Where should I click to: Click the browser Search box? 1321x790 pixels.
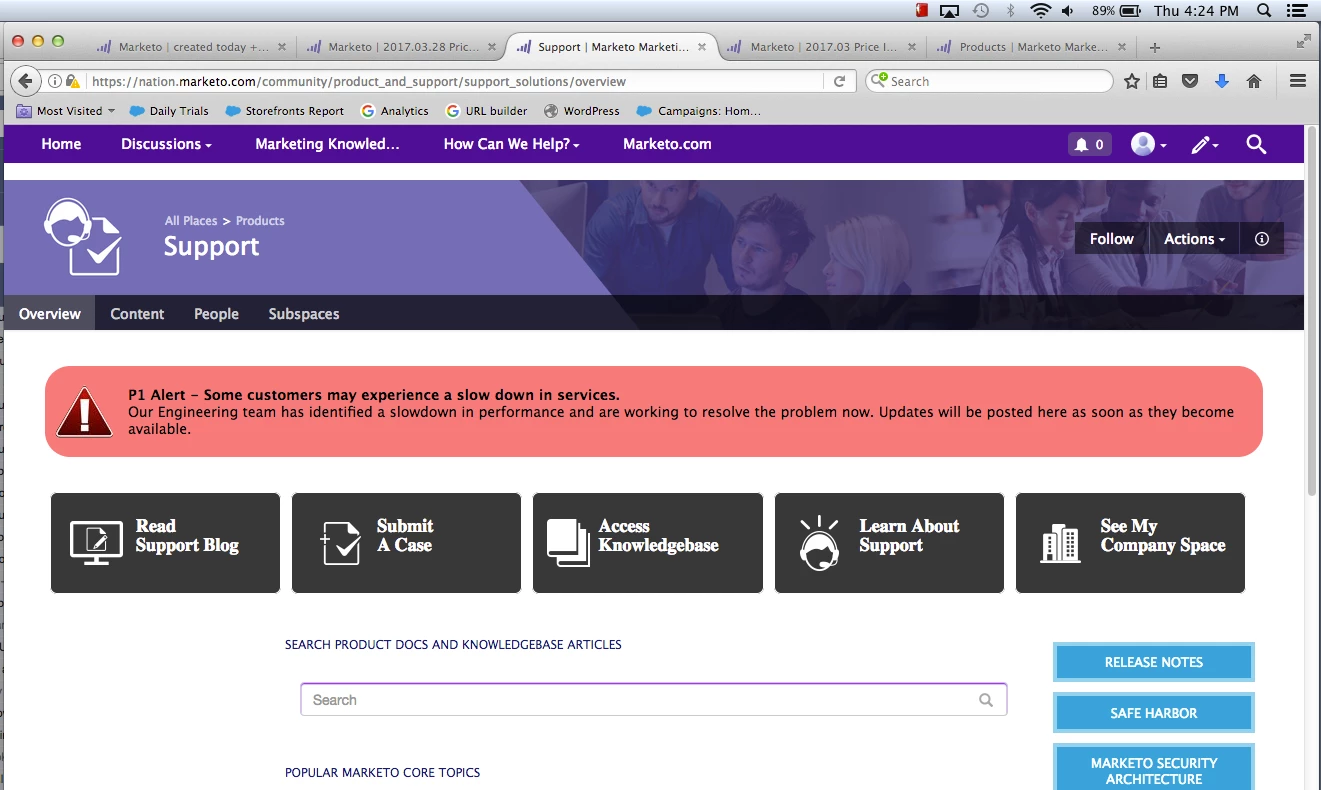pyautogui.click(x=989, y=81)
